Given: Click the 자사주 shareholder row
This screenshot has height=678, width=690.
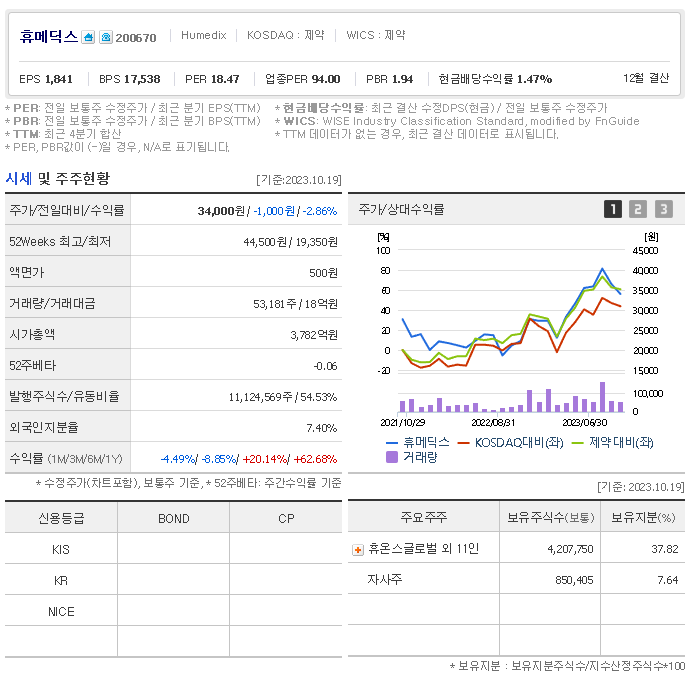Looking at the screenshot, I should [516, 580].
